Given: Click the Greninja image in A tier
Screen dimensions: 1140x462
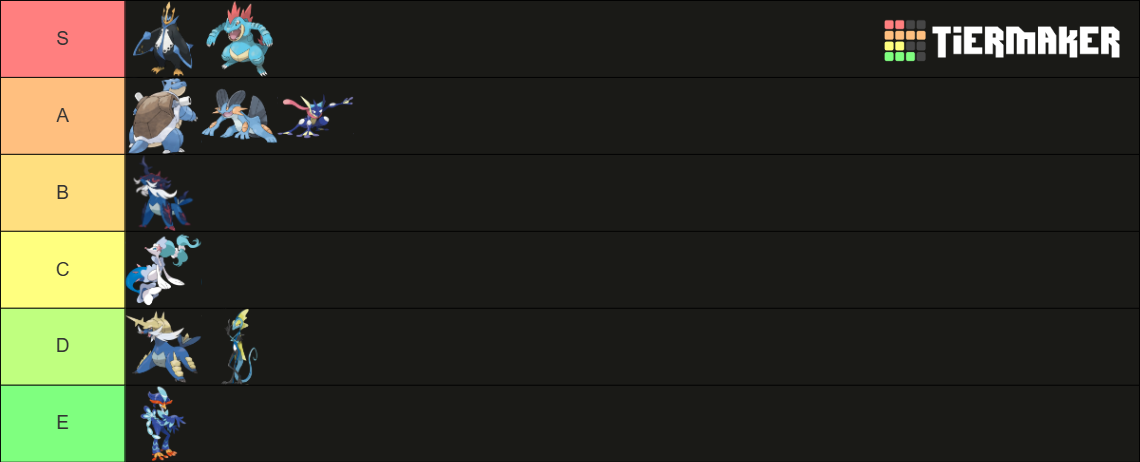Looking at the screenshot, I should tap(316, 116).
